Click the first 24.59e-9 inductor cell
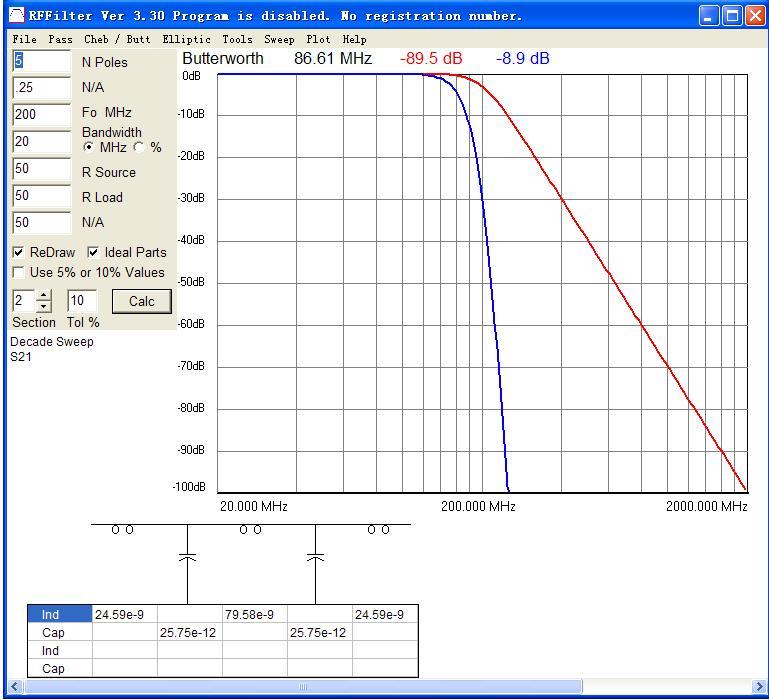 pyautogui.click(x=125, y=615)
